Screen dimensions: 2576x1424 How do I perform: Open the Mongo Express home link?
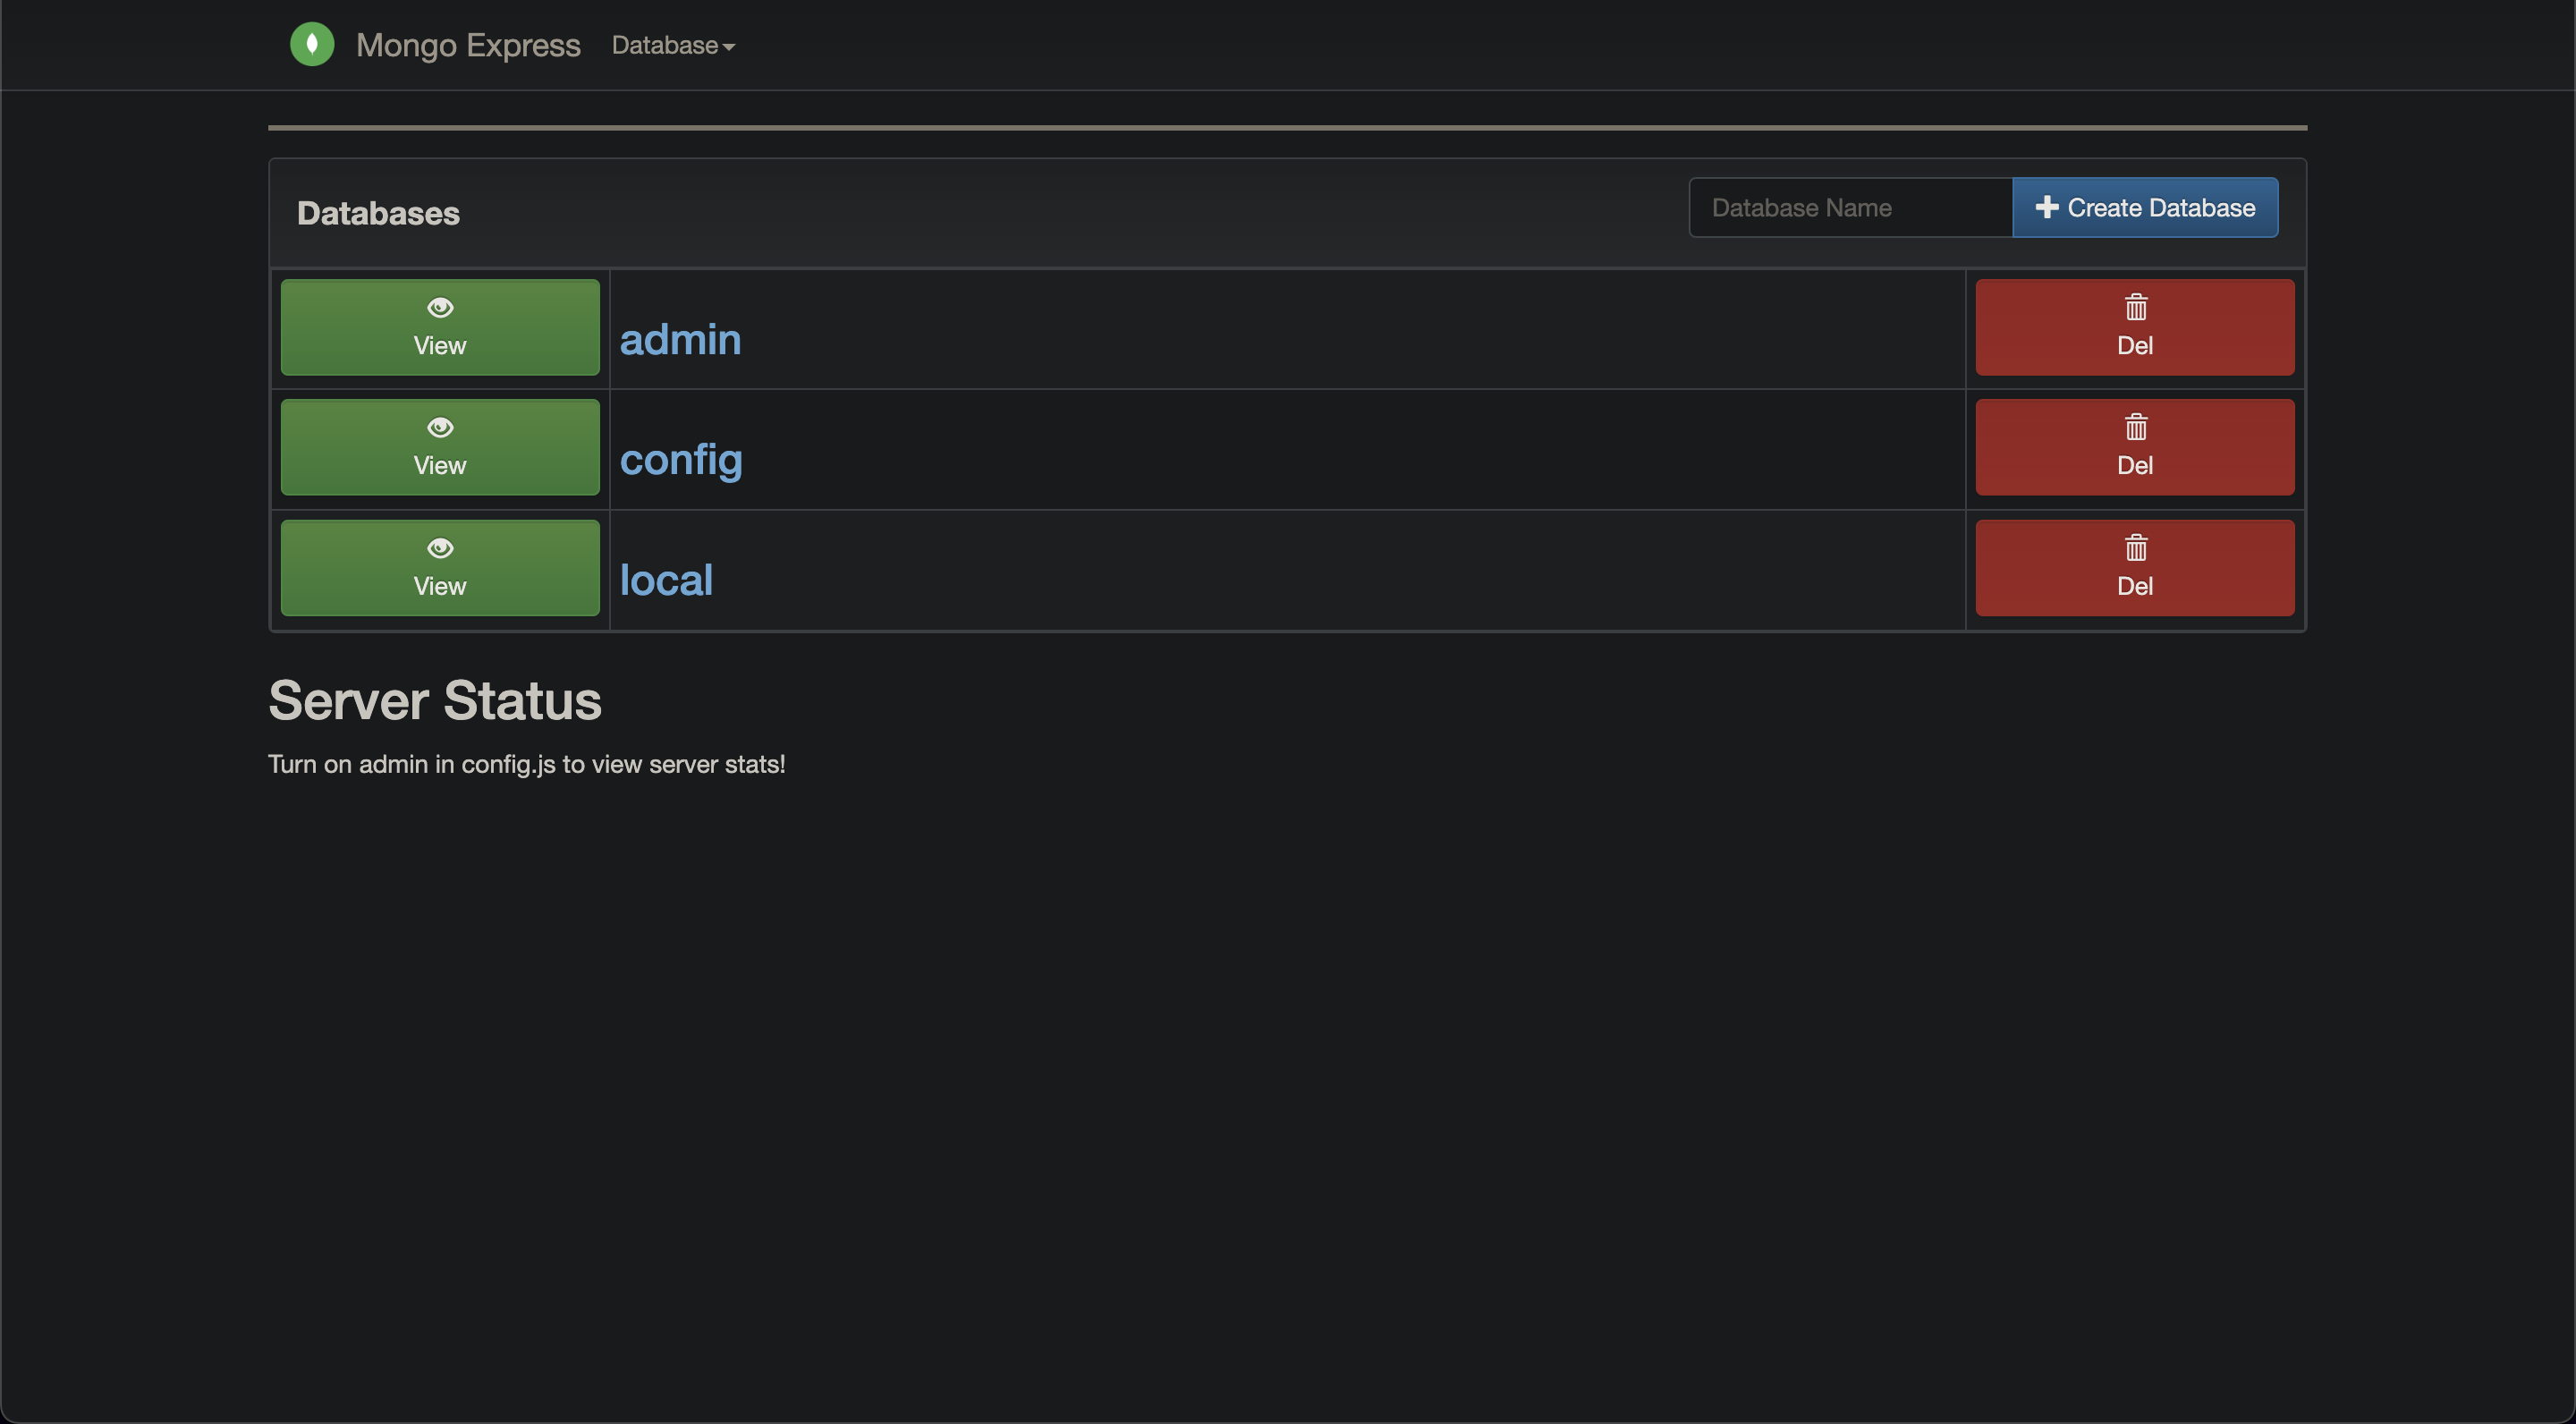[468, 45]
